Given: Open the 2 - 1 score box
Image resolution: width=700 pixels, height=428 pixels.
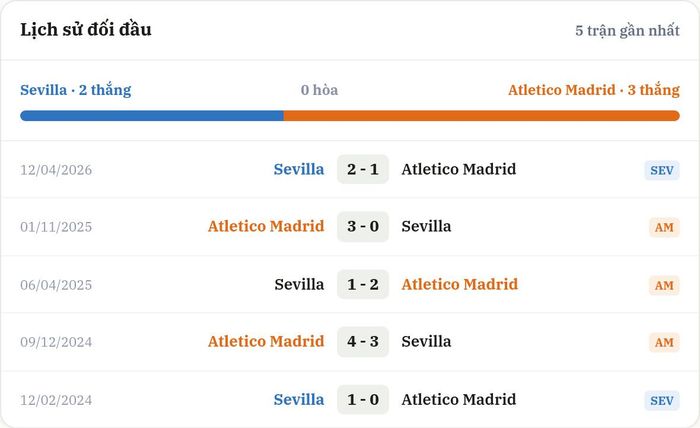Looking at the screenshot, I should tap(363, 169).
